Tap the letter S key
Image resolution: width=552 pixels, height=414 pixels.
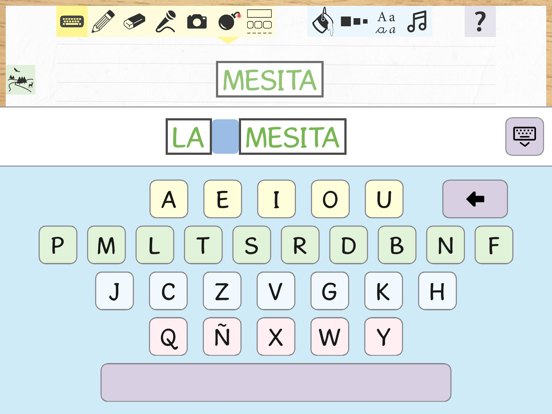pos(251,245)
